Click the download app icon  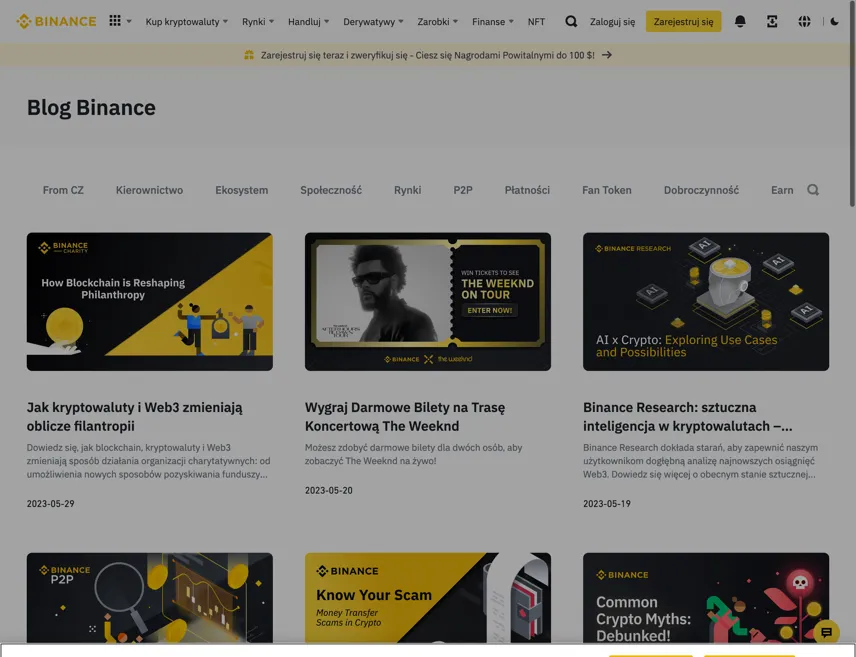click(x=772, y=21)
